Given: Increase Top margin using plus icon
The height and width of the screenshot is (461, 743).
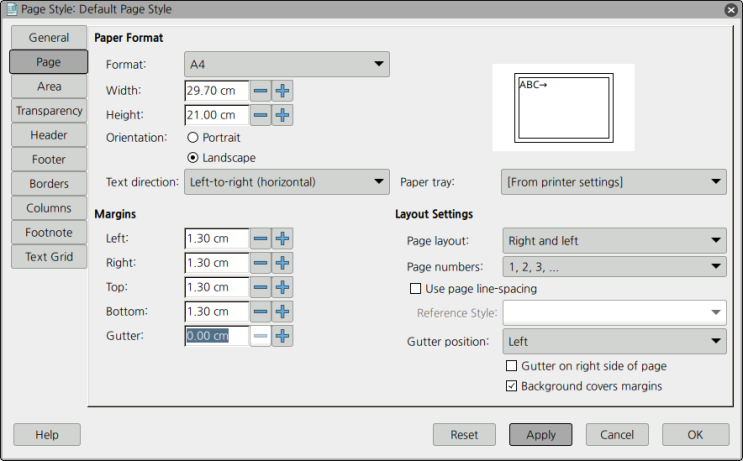Looking at the screenshot, I should (x=283, y=287).
